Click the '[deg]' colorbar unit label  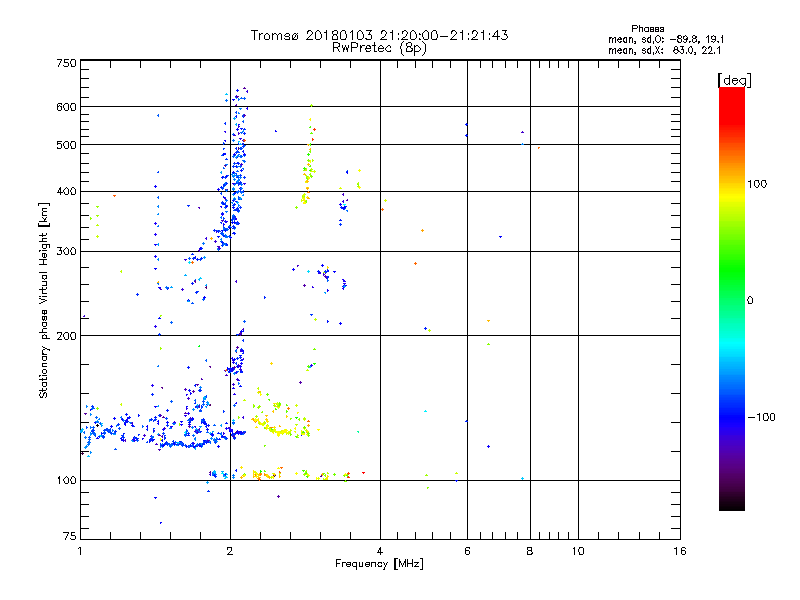pyautogui.click(x=734, y=80)
